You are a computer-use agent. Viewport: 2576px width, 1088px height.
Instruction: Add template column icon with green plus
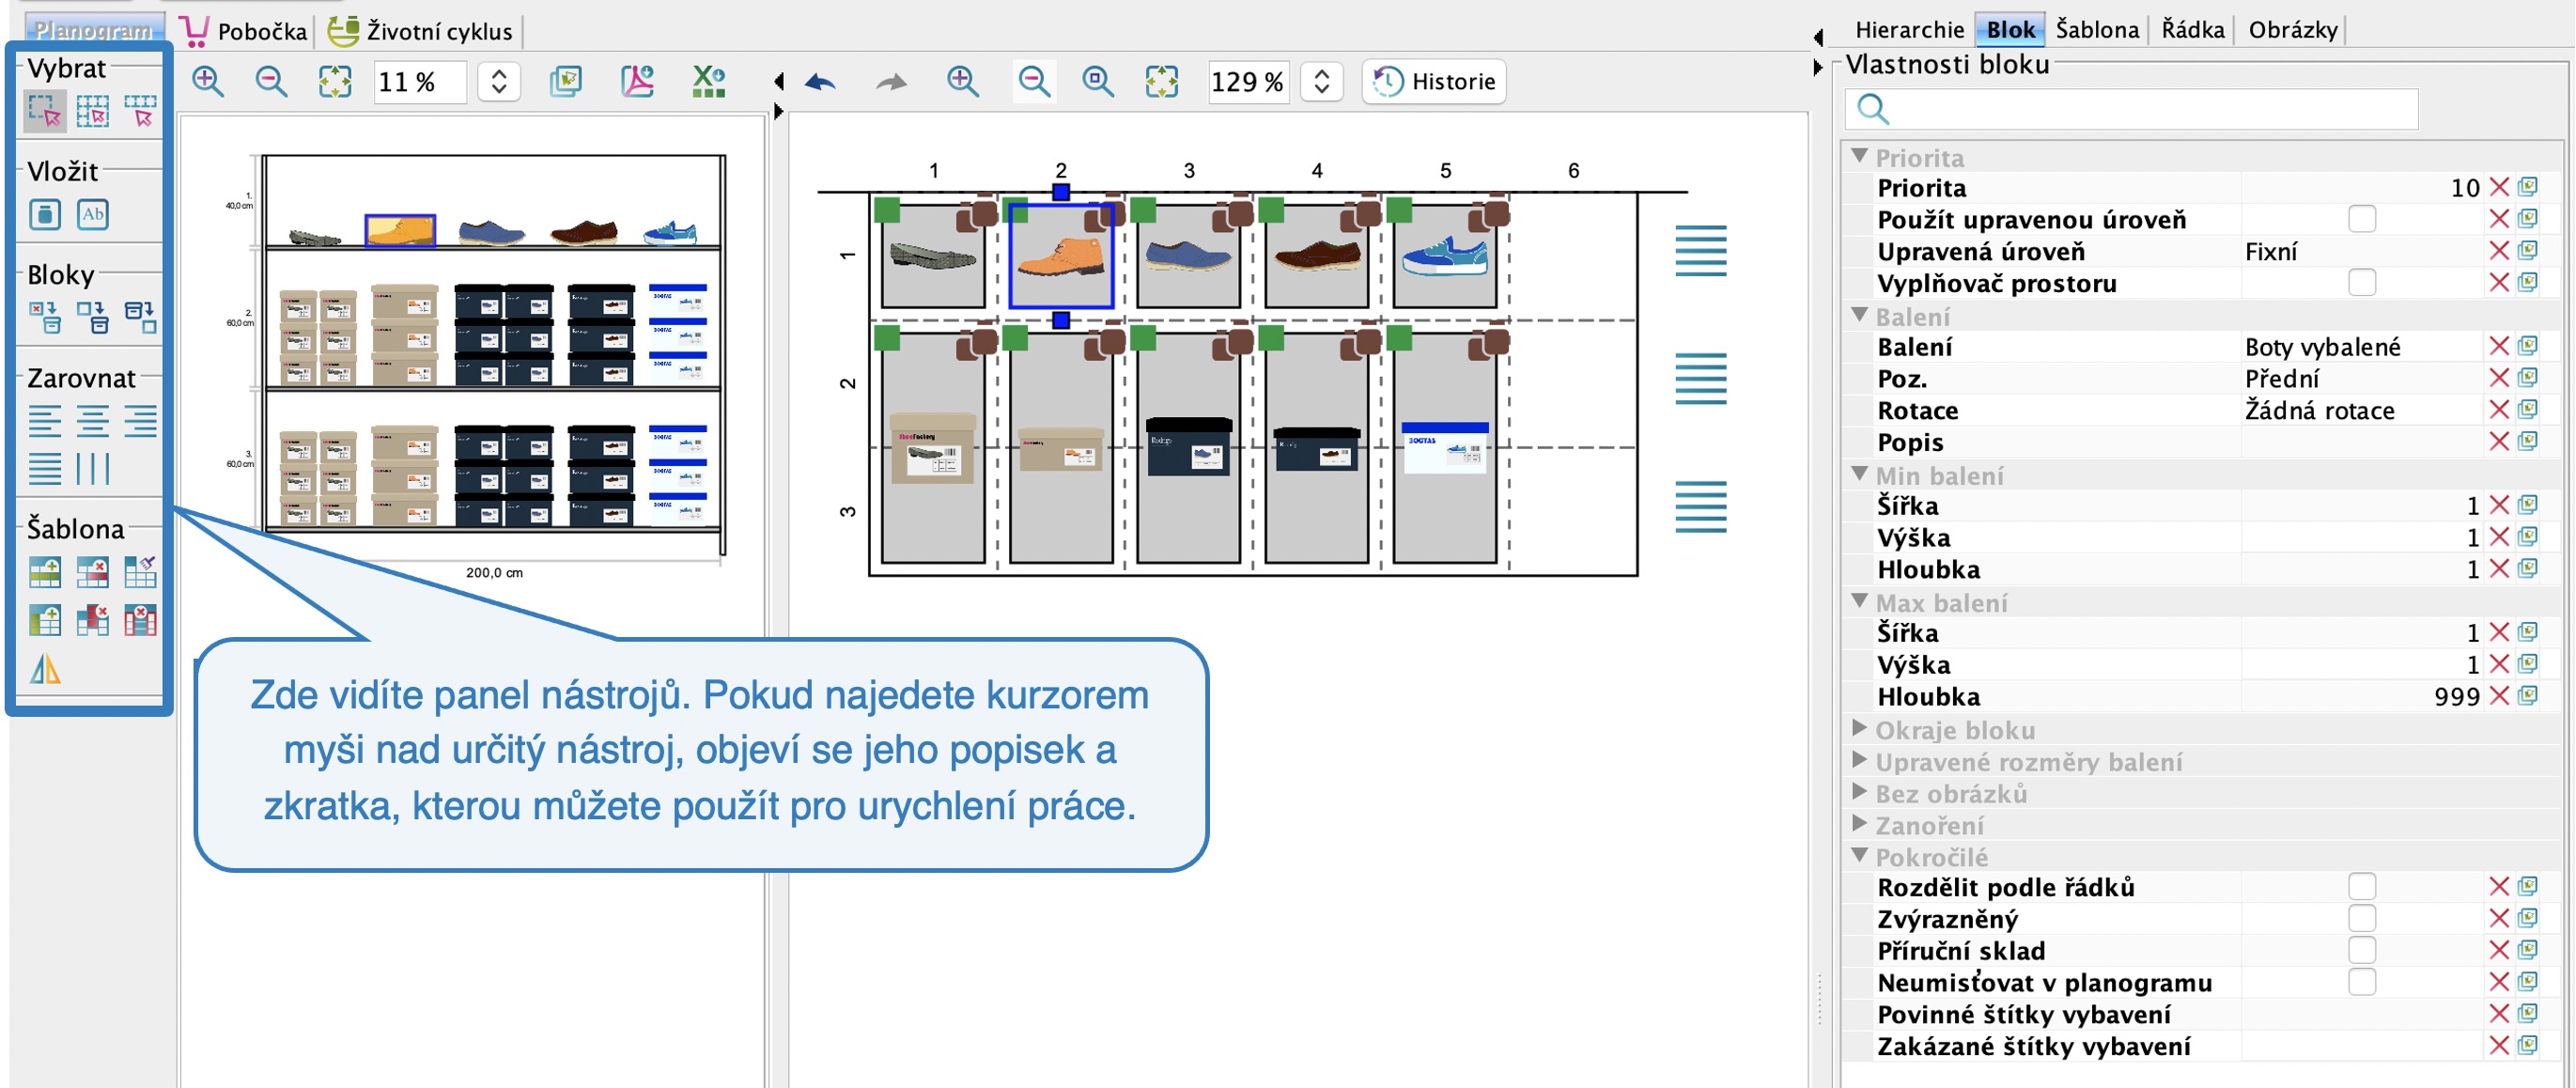tap(45, 620)
